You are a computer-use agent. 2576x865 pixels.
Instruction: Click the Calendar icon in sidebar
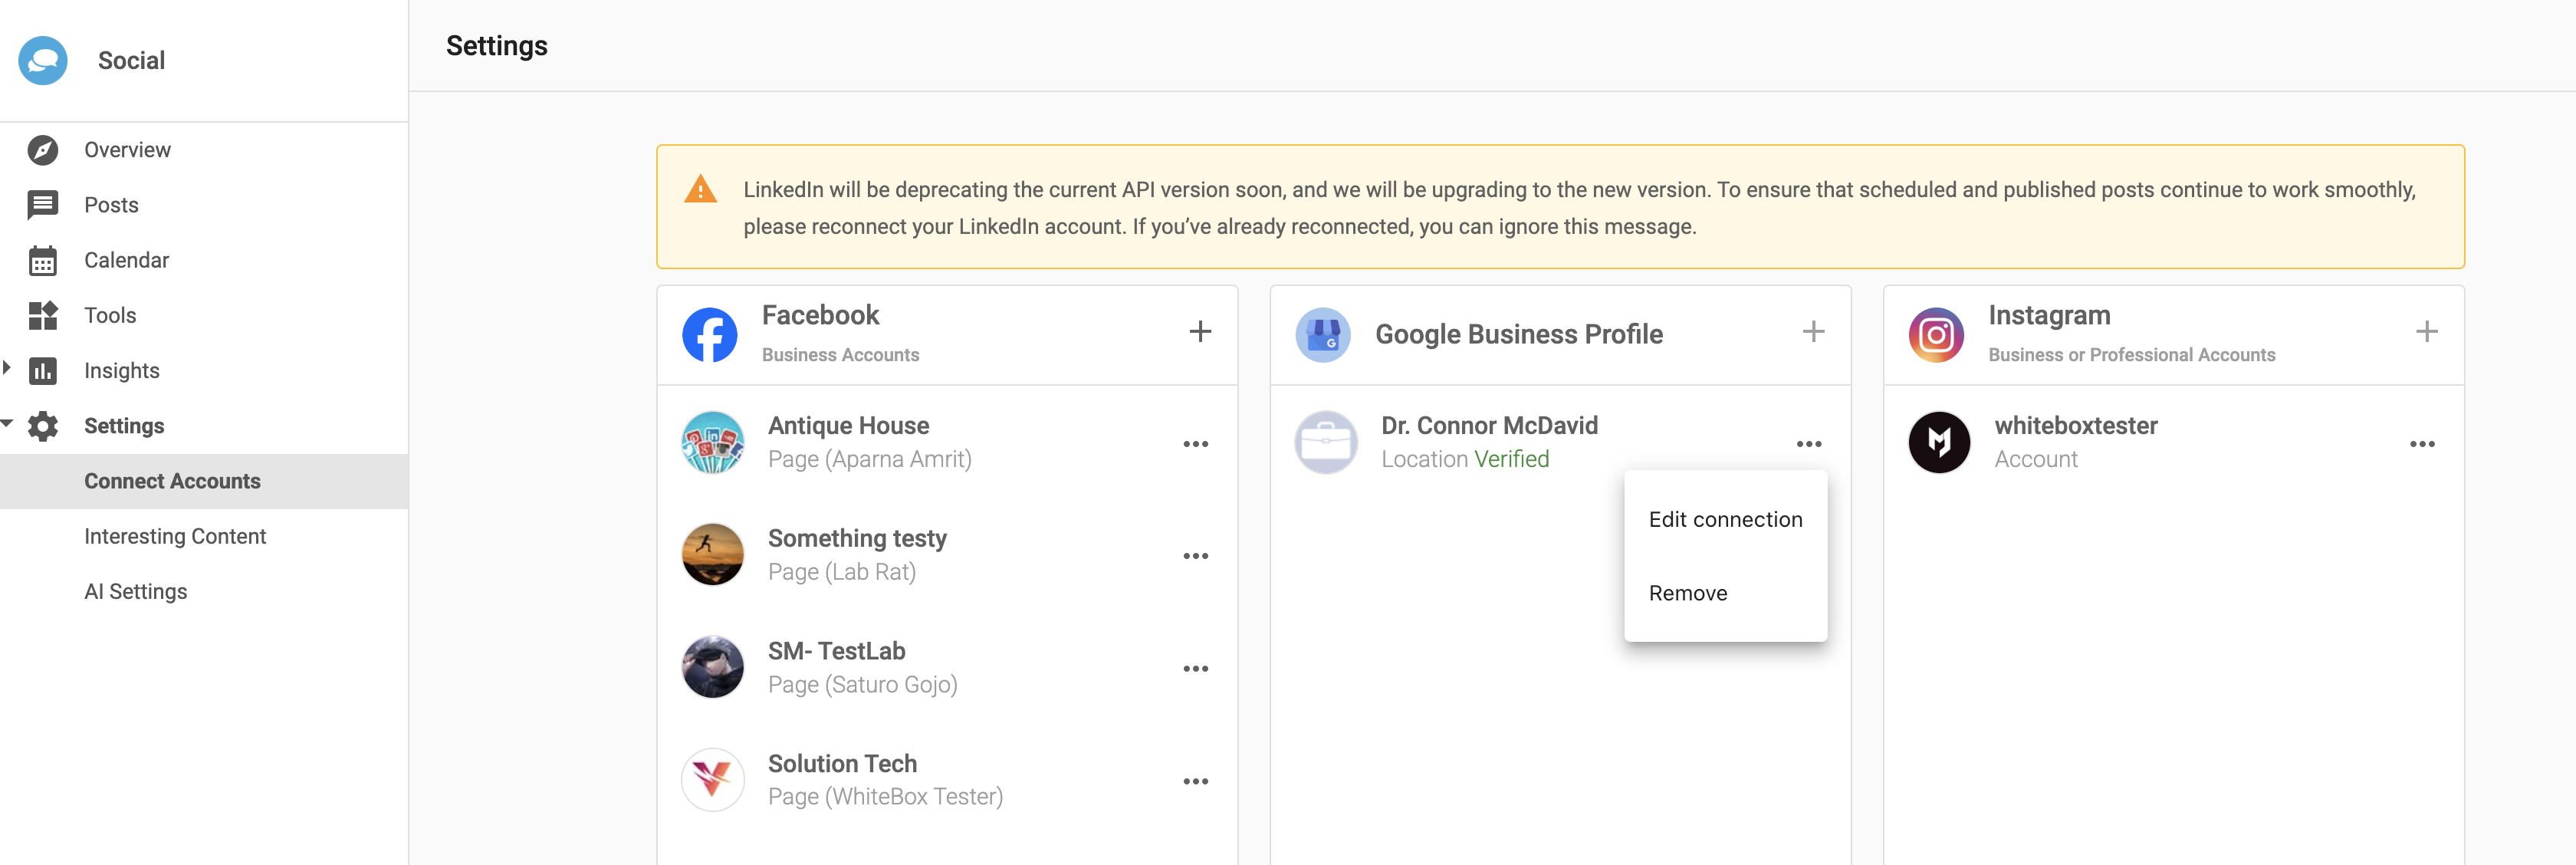42,260
